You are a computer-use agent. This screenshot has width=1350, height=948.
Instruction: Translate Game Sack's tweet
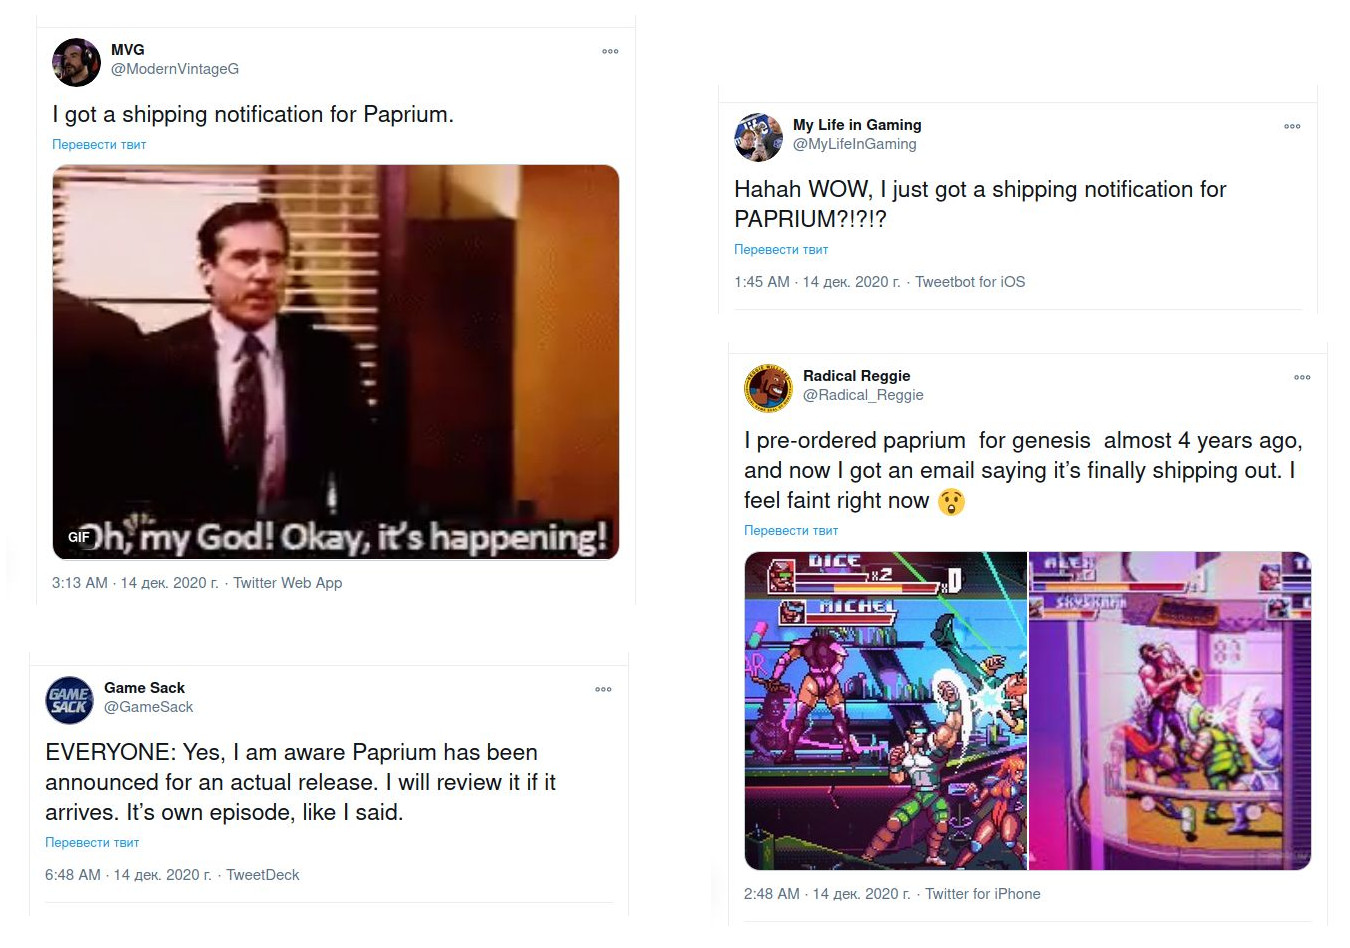92,843
